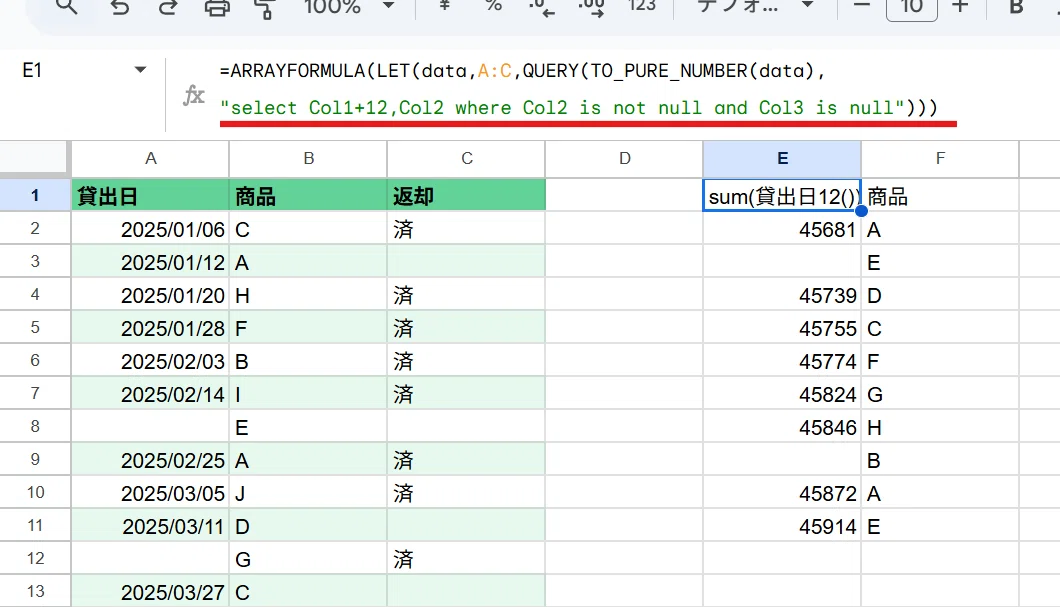
Task: Increase font size with plus button
Action: [960, 6]
